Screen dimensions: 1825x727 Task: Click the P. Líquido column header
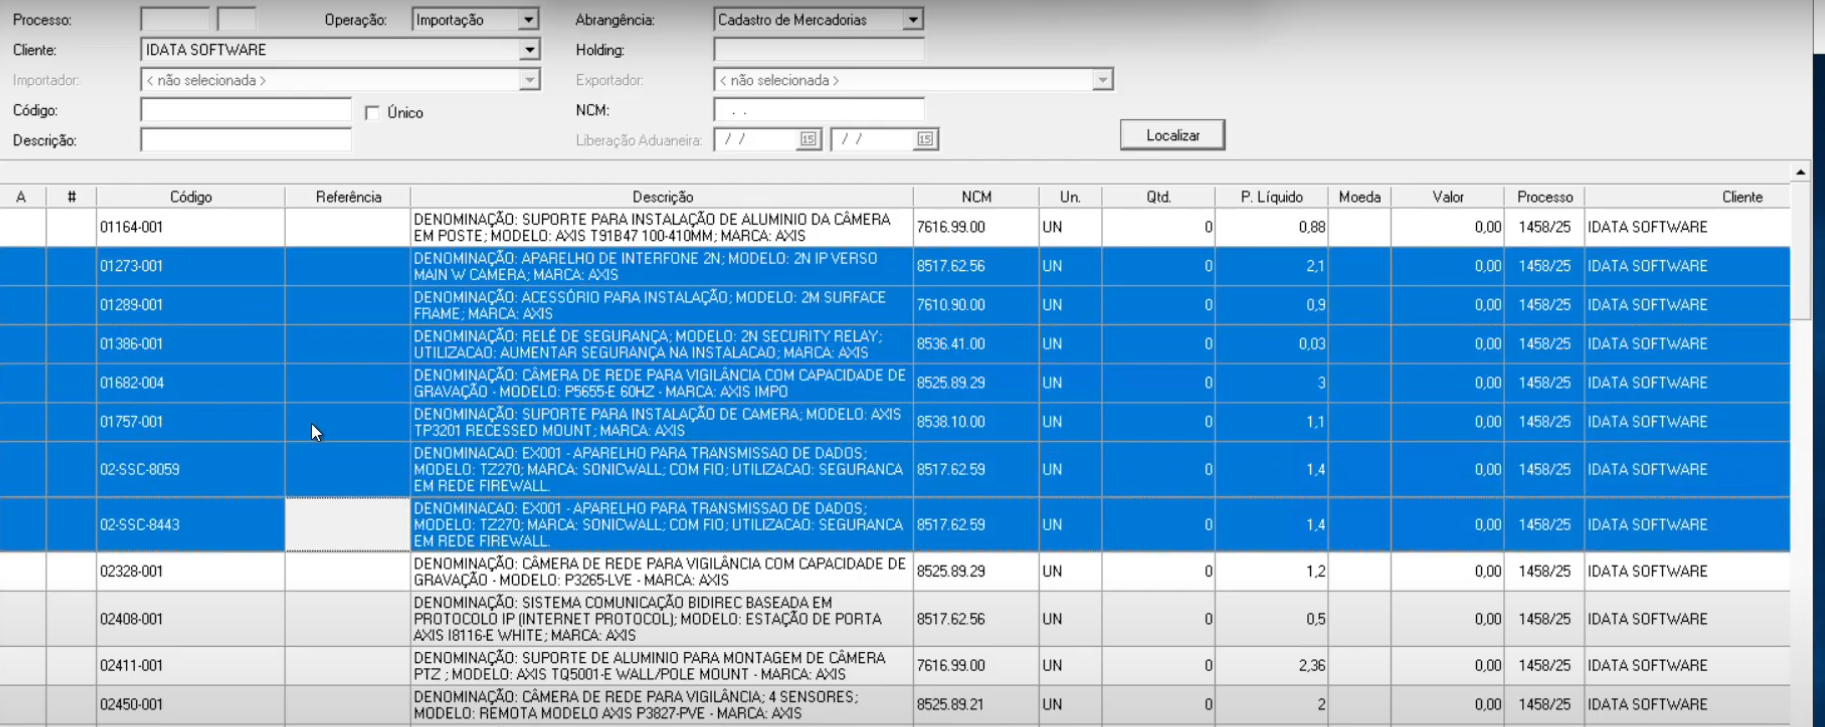pos(1270,197)
